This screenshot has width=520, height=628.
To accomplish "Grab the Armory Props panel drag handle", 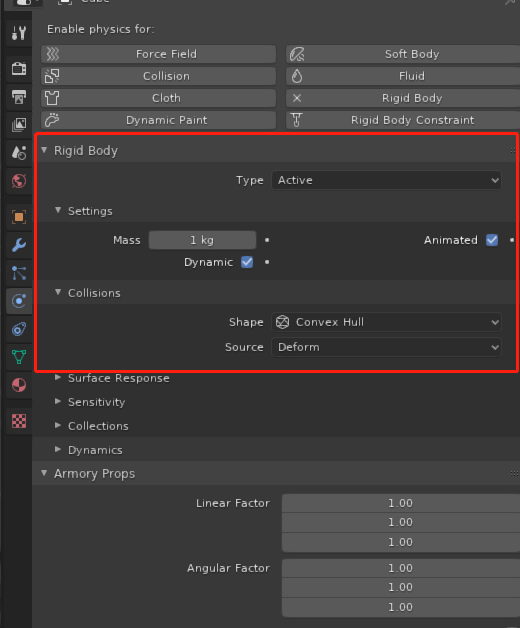I will [514, 474].
